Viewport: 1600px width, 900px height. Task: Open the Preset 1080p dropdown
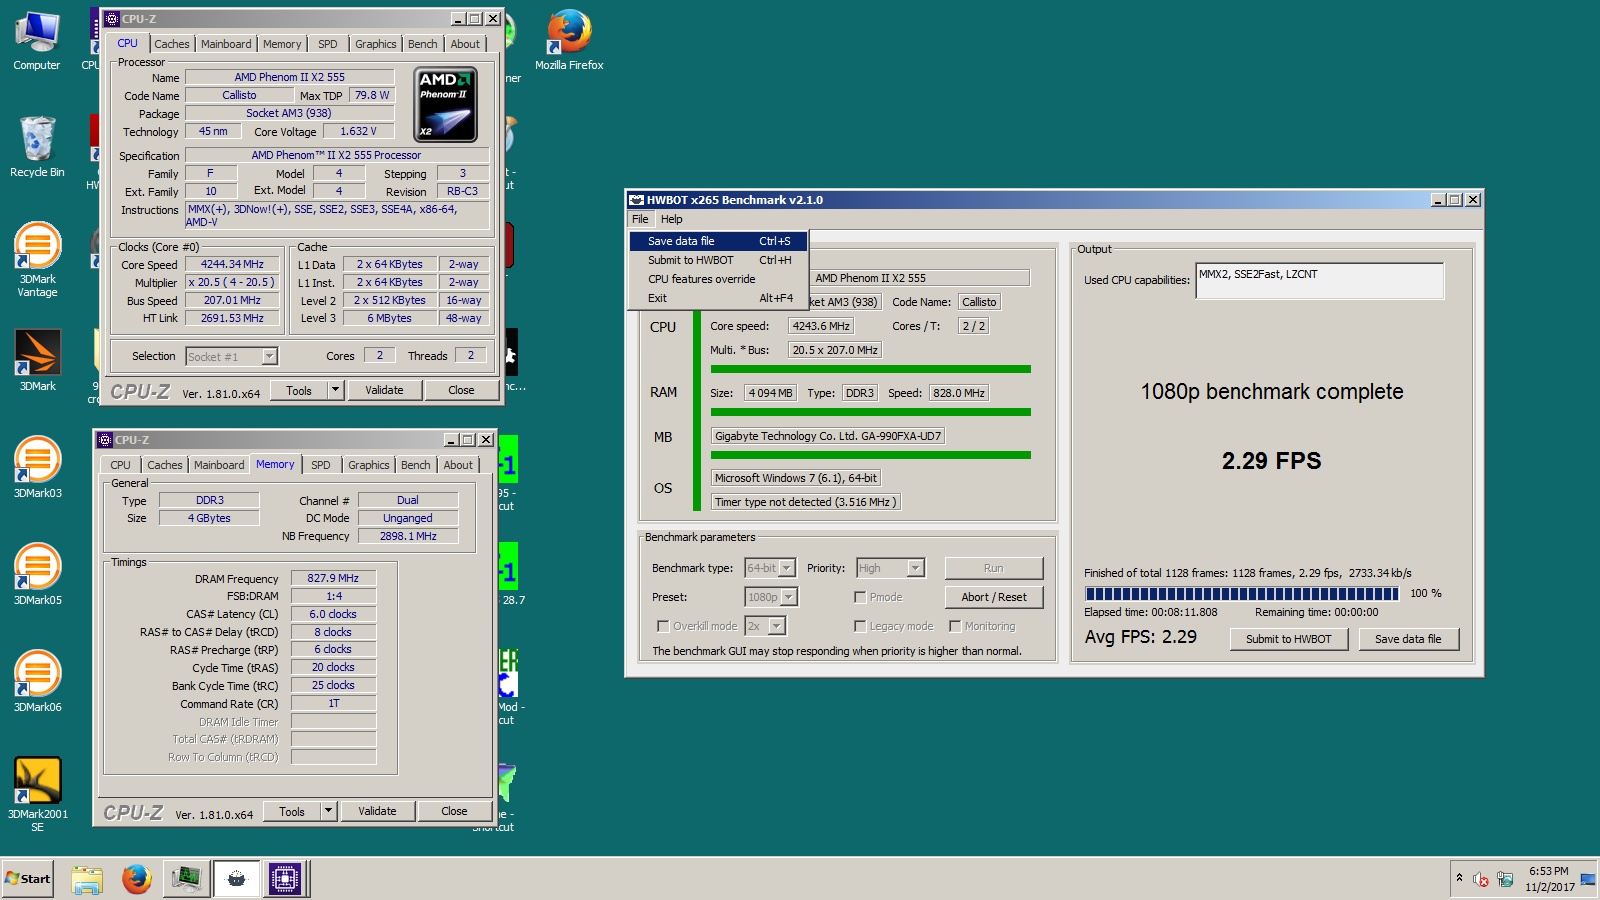(x=789, y=597)
